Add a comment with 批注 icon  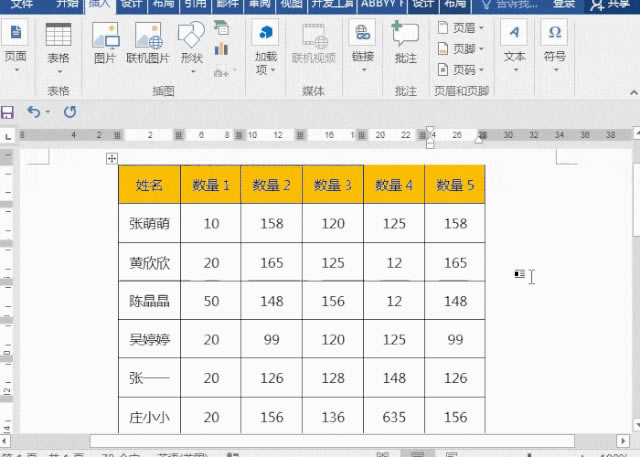[405, 33]
